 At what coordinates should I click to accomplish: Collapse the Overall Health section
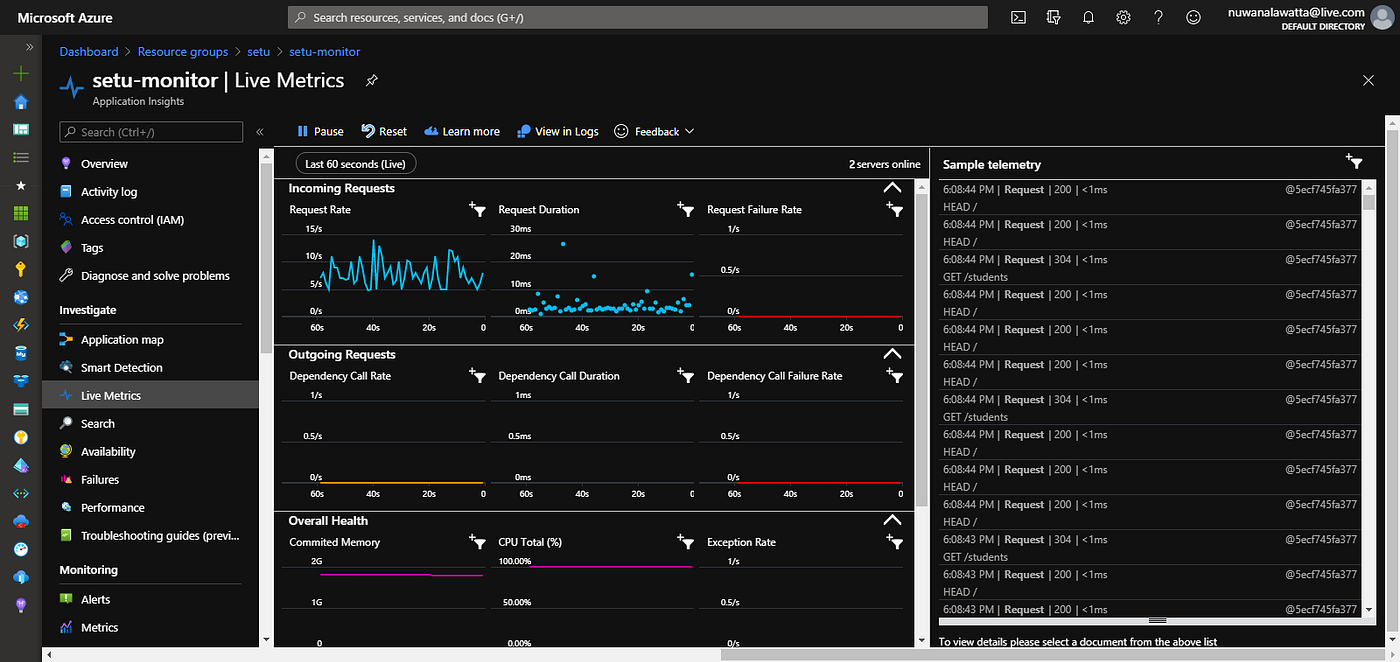892,519
